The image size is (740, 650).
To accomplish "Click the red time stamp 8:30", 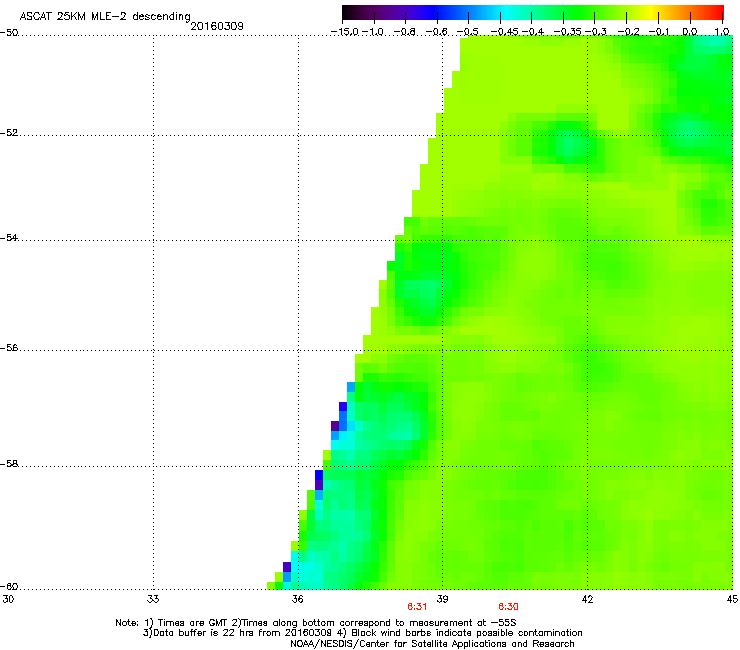I will click(508, 607).
